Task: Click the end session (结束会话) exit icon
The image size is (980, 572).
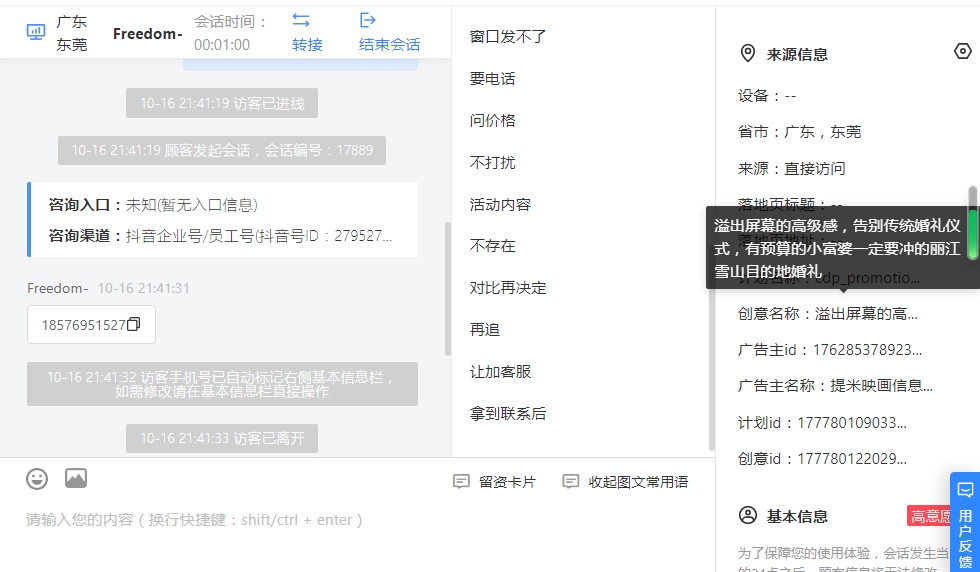Action: point(368,21)
